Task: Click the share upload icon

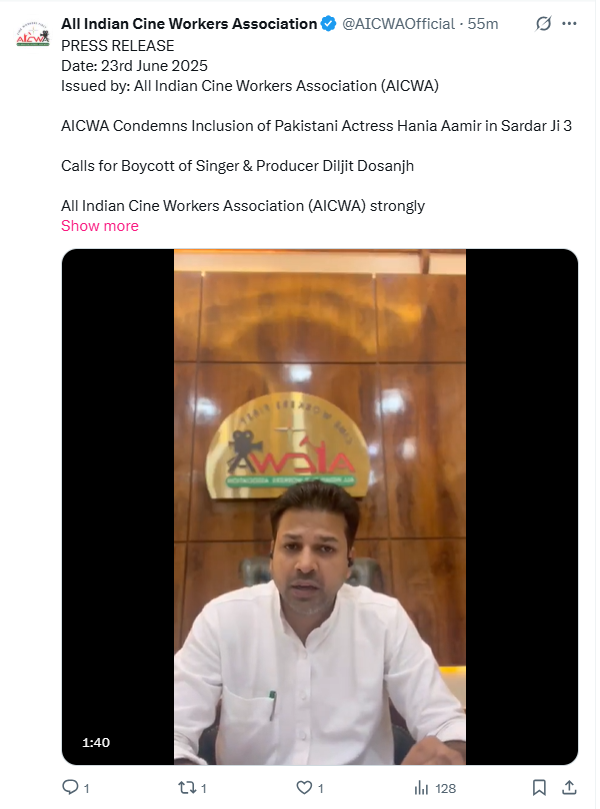Action: pyautogui.click(x=569, y=787)
